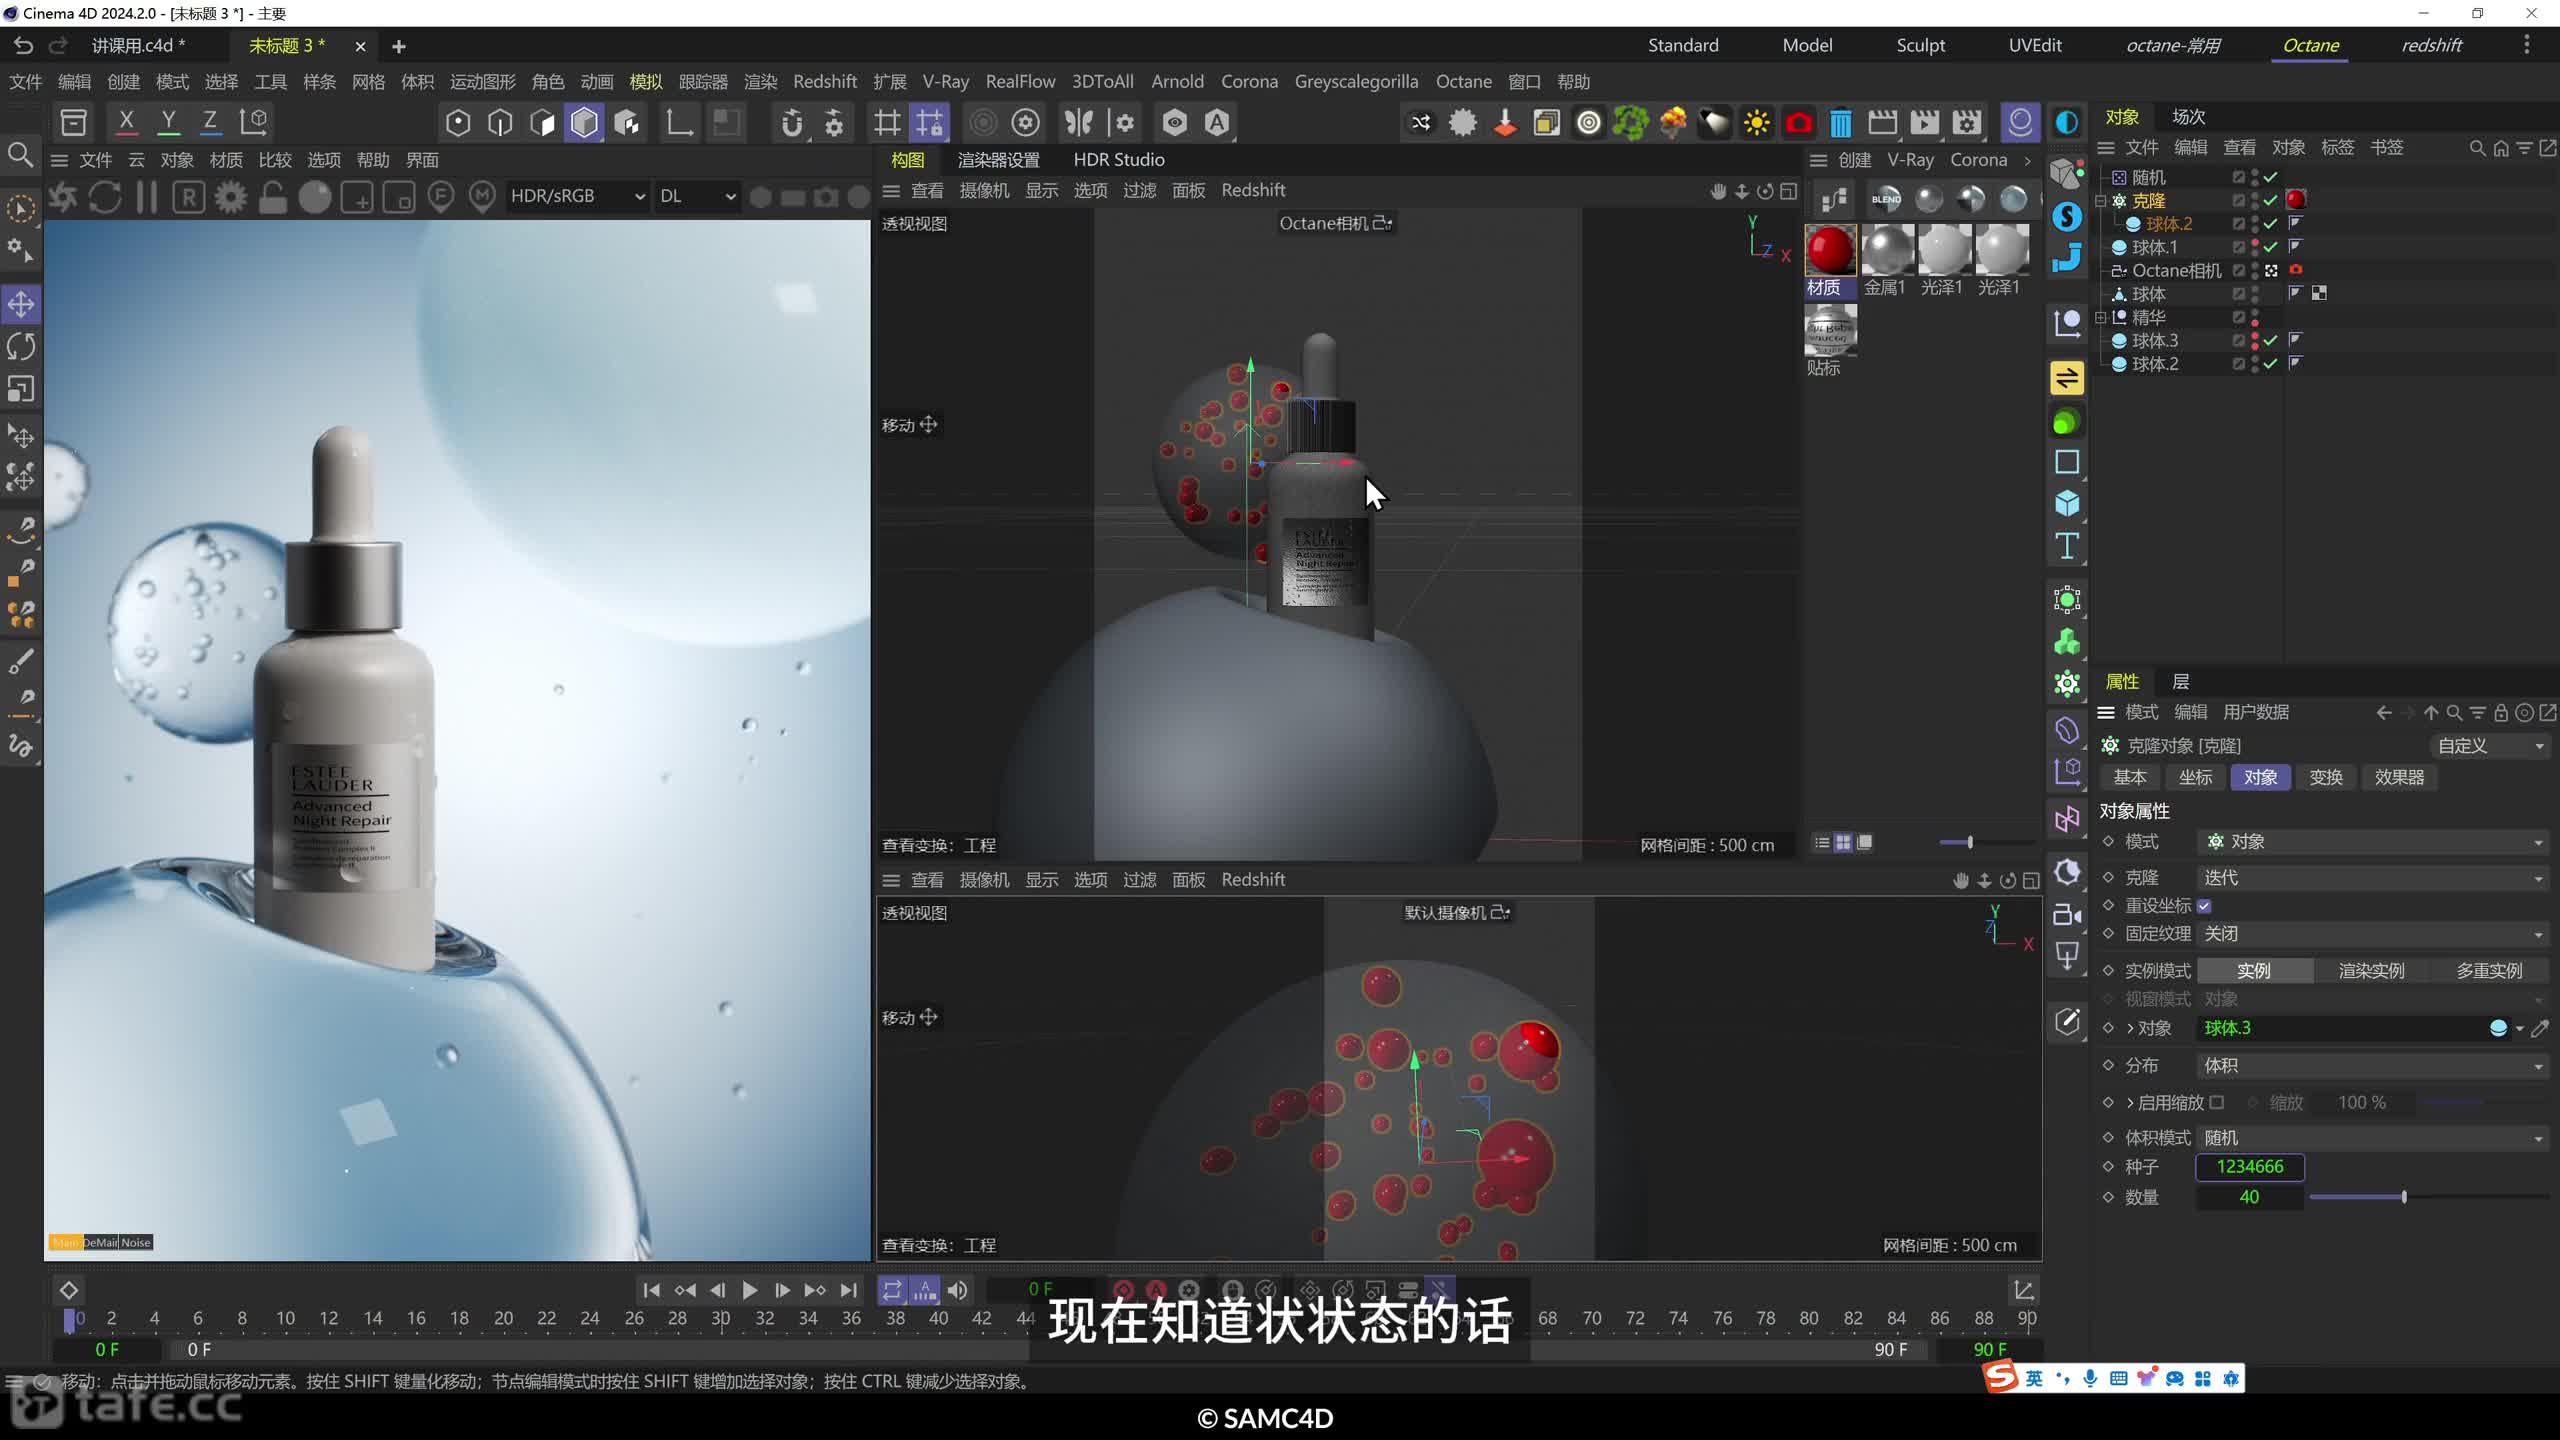
Task: Open 自定义 dropdown in attributes header
Action: click(x=2490, y=746)
